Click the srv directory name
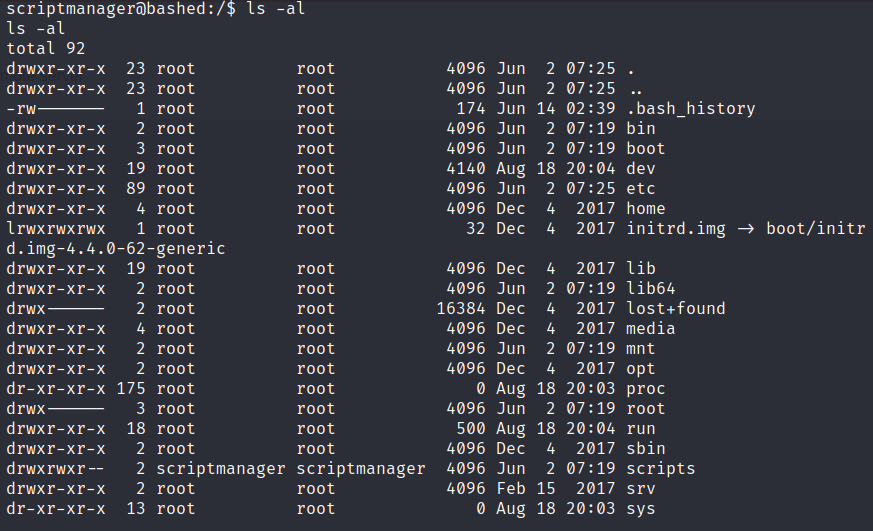 pos(640,489)
